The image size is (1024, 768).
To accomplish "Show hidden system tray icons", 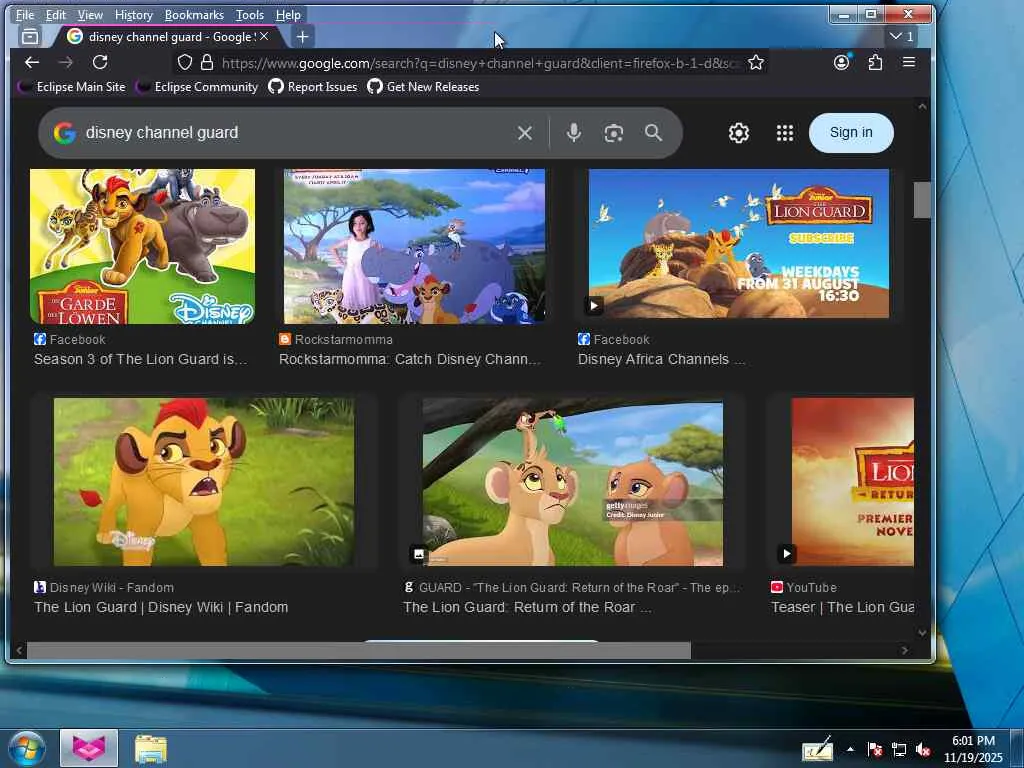I will 850,749.
